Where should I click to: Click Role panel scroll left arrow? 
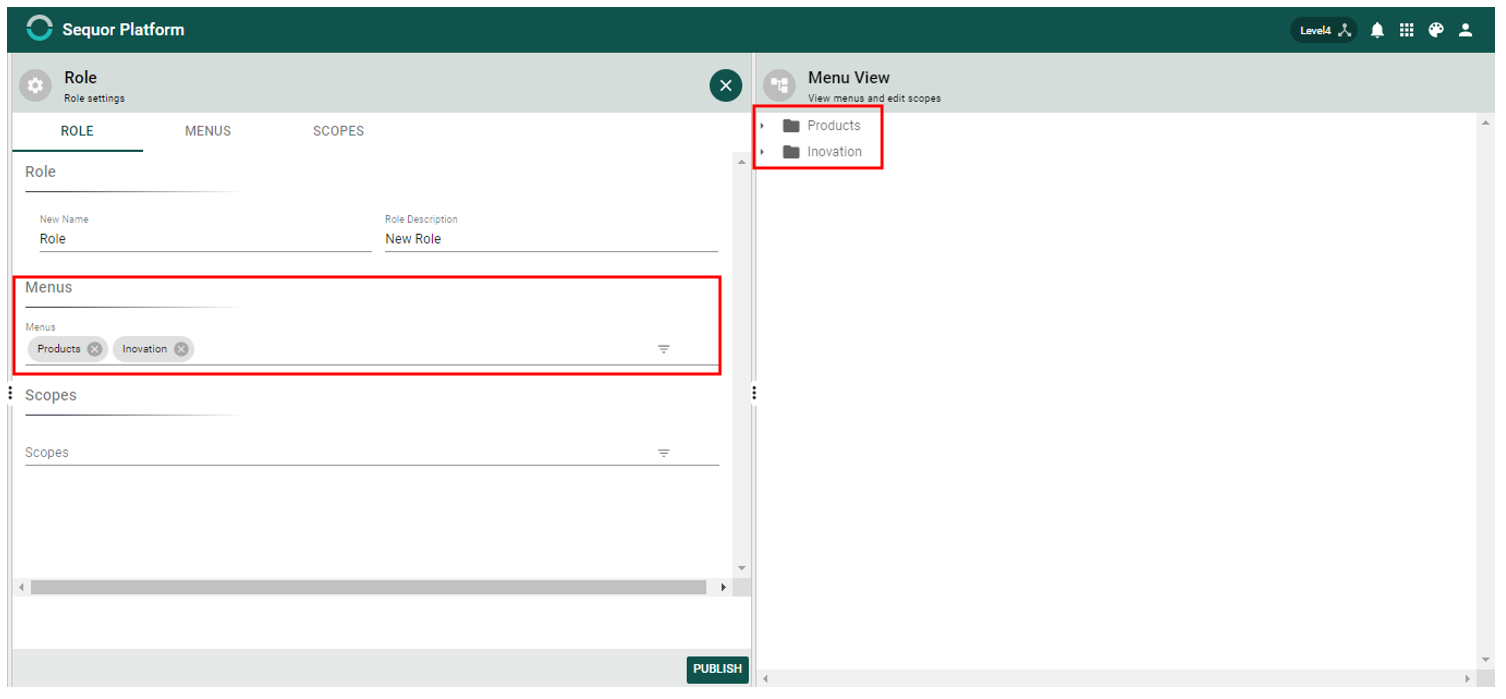(x=21, y=587)
